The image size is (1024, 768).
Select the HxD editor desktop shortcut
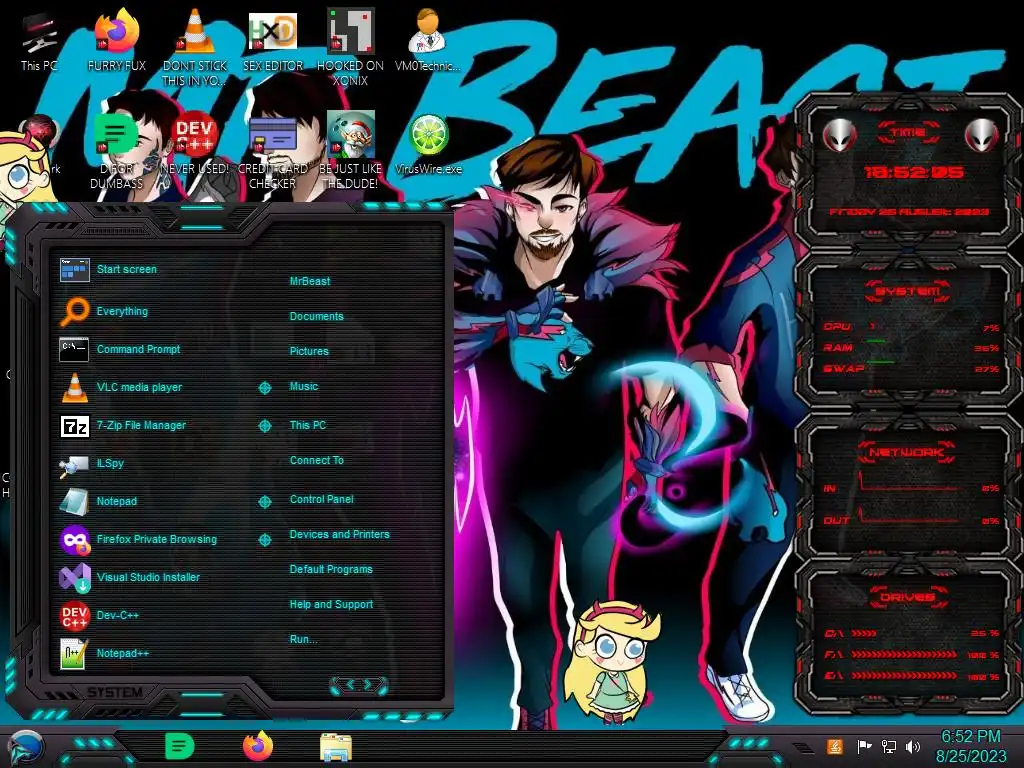click(273, 40)
